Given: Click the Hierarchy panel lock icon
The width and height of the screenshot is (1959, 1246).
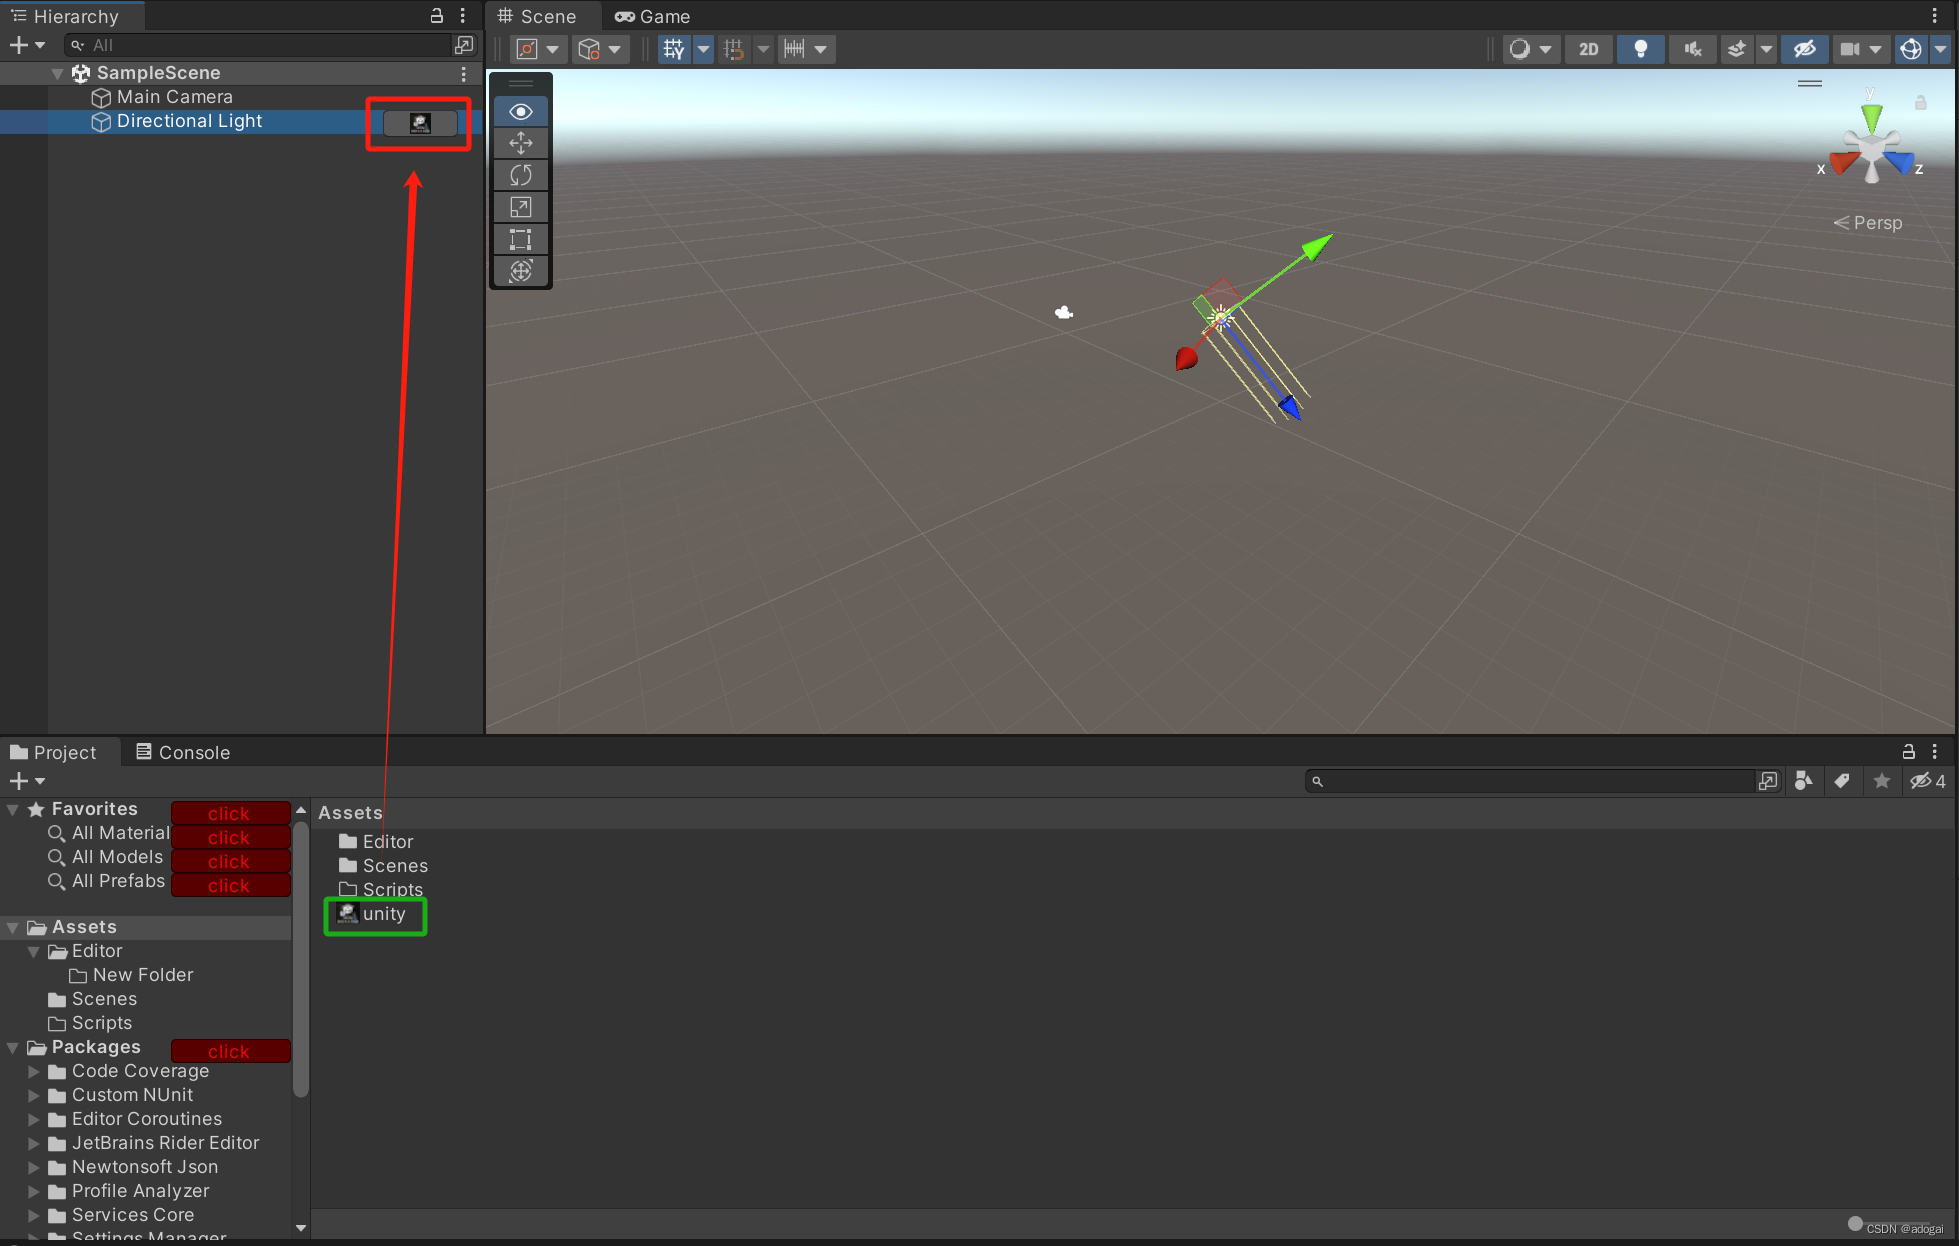Looking at the screenshot, I should [x=437, y=16].
